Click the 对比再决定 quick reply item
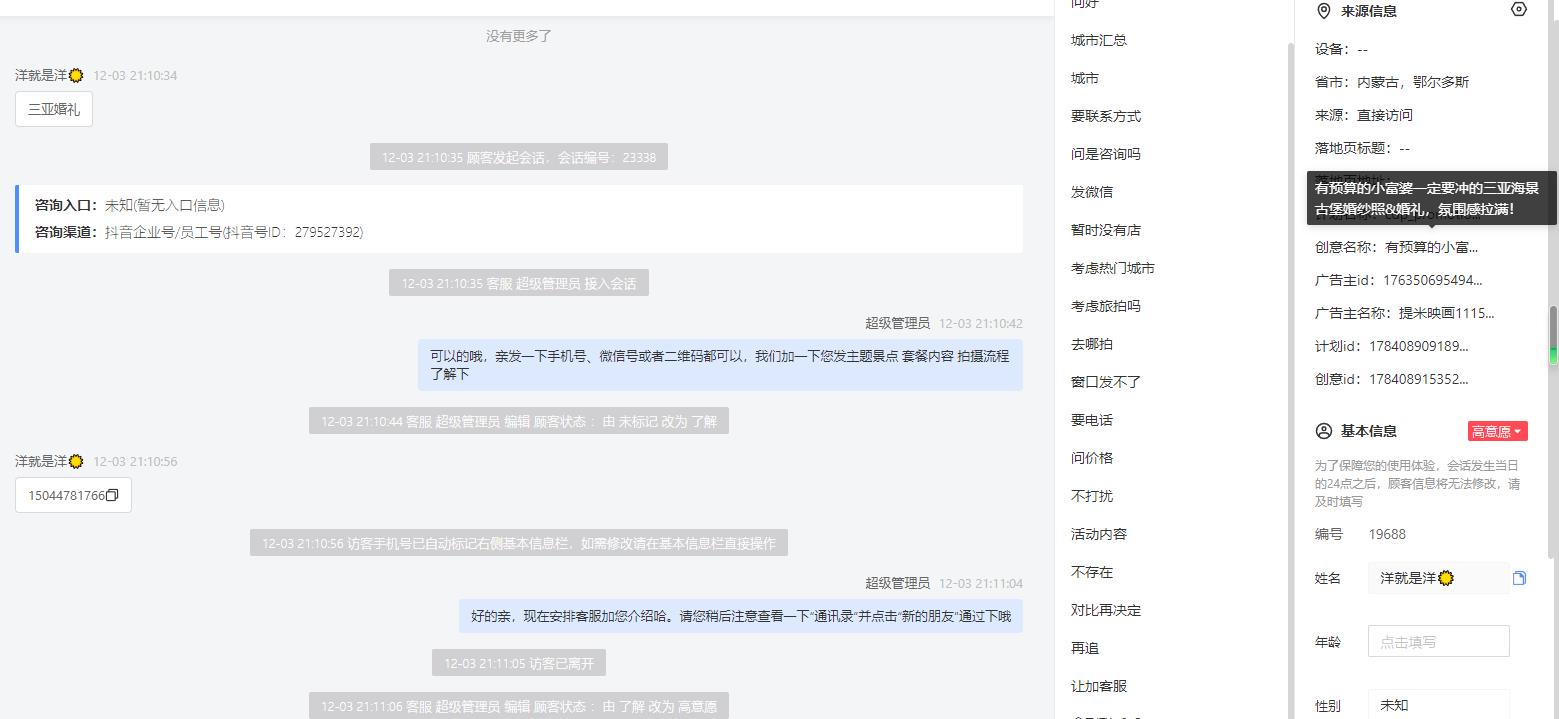This screenshot has height=719, width=1559. point(1105,610)
